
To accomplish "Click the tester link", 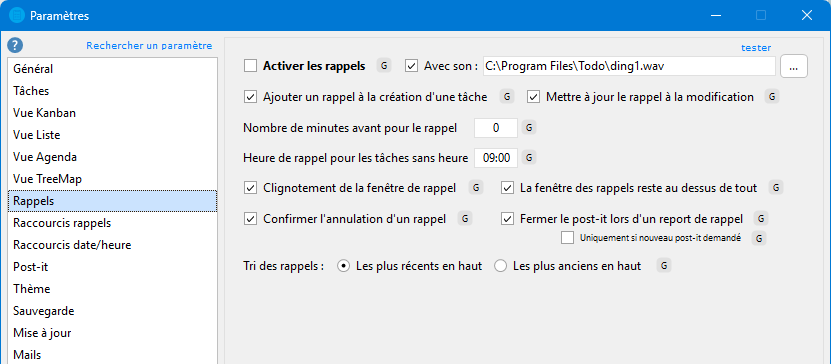I will [756, 48].
